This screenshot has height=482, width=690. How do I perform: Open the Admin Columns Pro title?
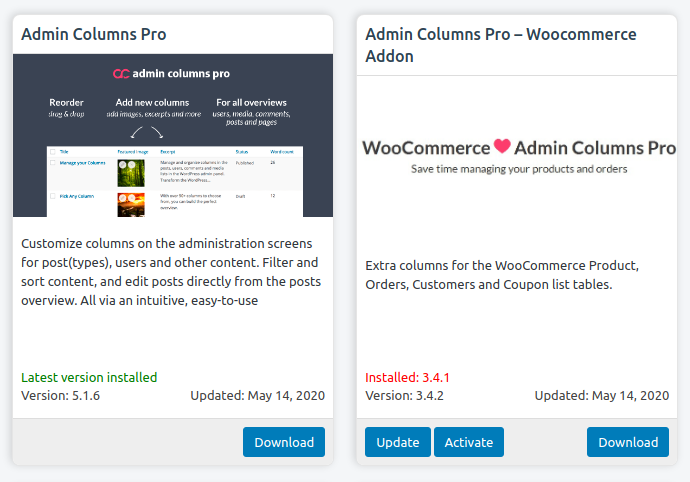point(94,35)
